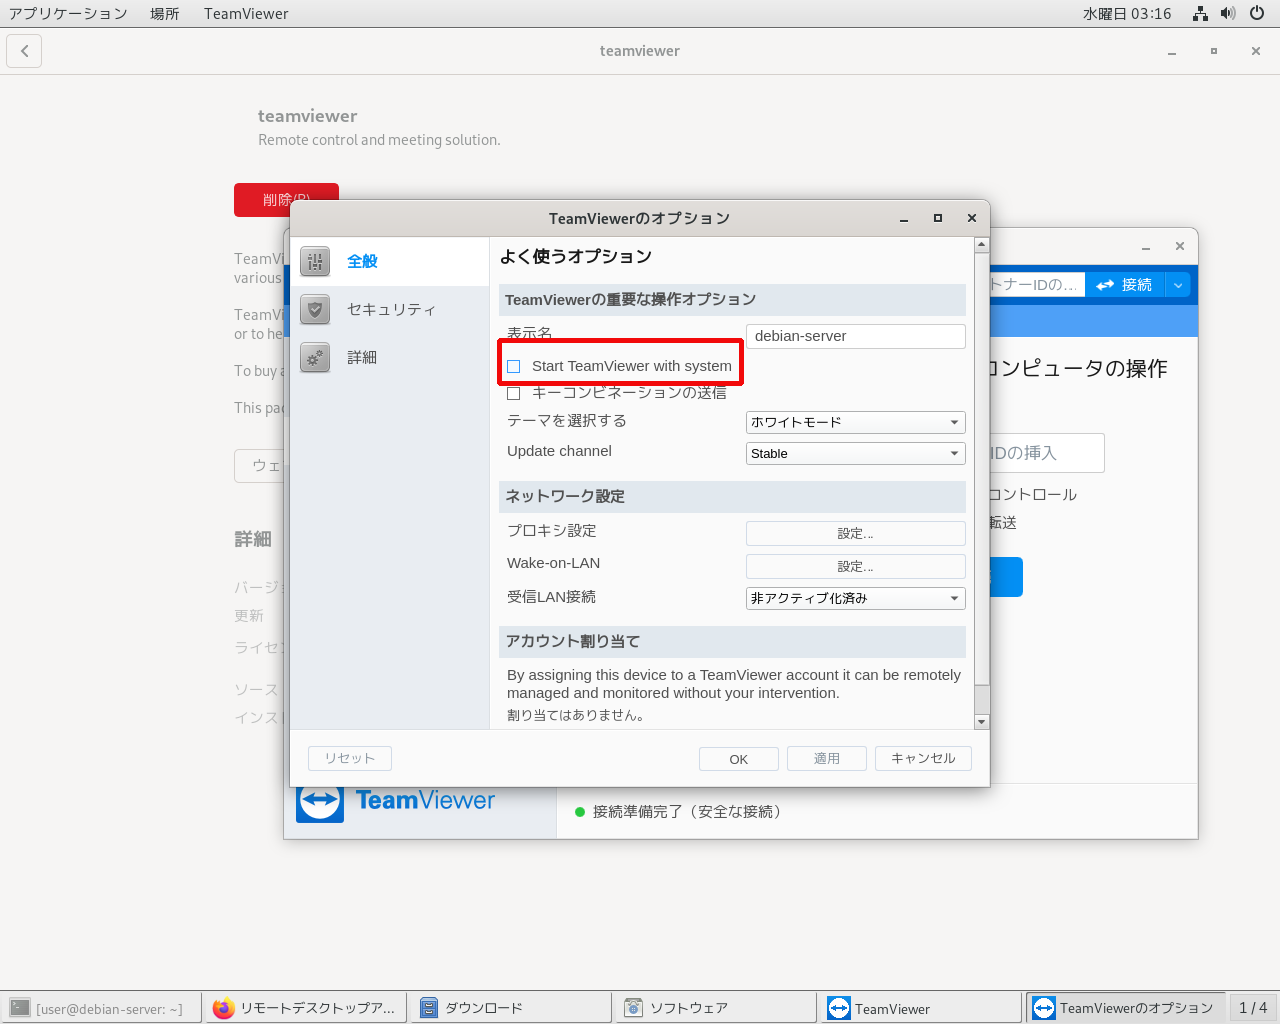Click the Advanced (詳細) gears icon
This screenshot has height=1024, width=1280.
coord(315,357)
